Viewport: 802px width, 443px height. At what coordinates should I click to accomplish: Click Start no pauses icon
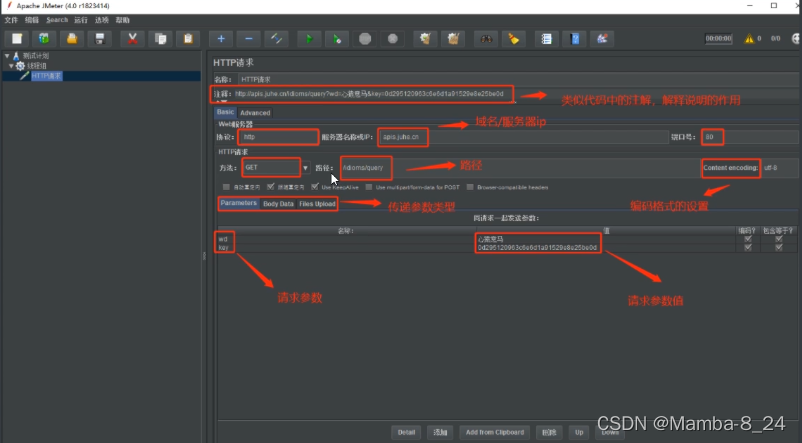pyautogui.click(x=337, y=39)
